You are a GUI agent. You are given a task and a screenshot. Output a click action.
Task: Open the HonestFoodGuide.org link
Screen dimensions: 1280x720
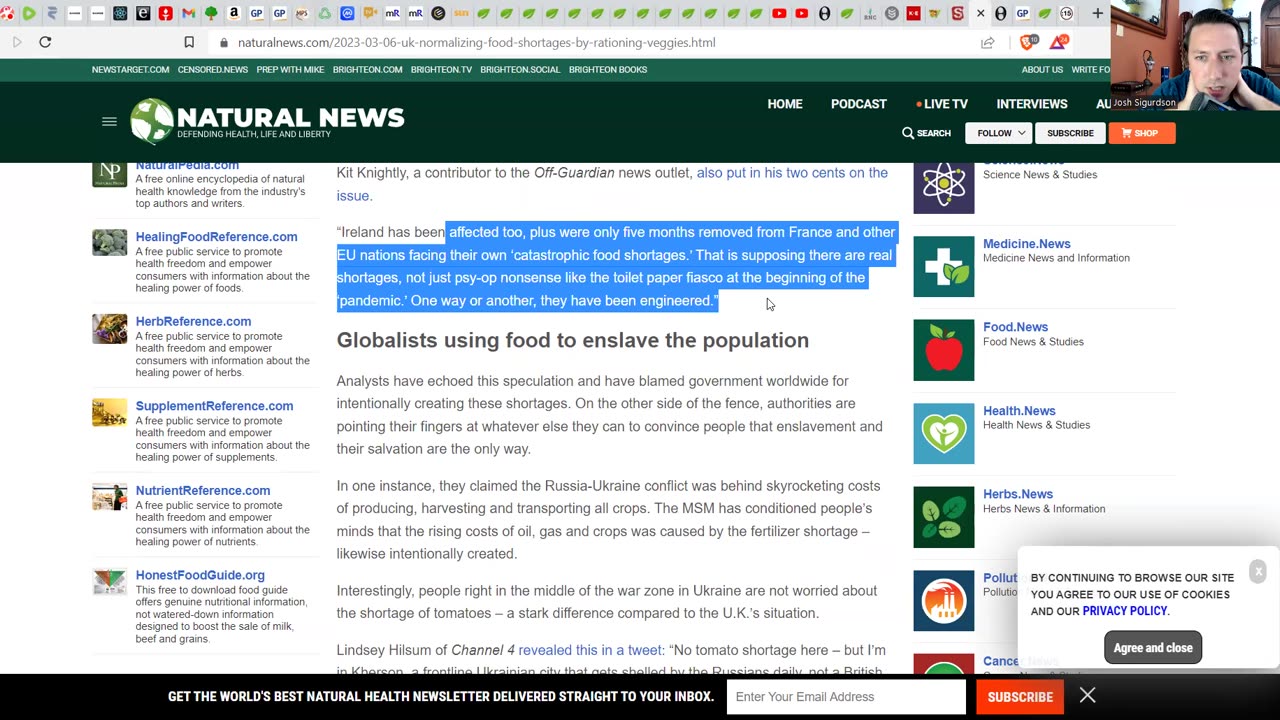coord(200,575)
